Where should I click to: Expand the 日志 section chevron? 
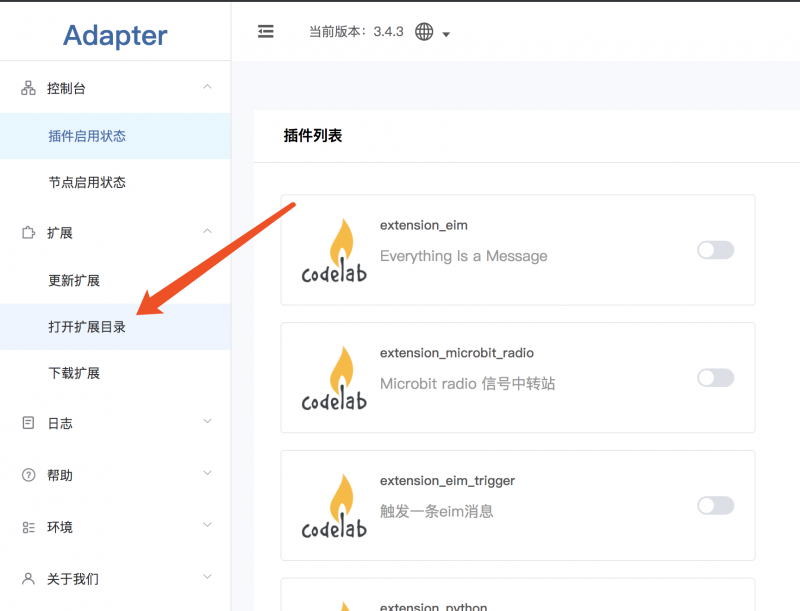tap(207, 421)
